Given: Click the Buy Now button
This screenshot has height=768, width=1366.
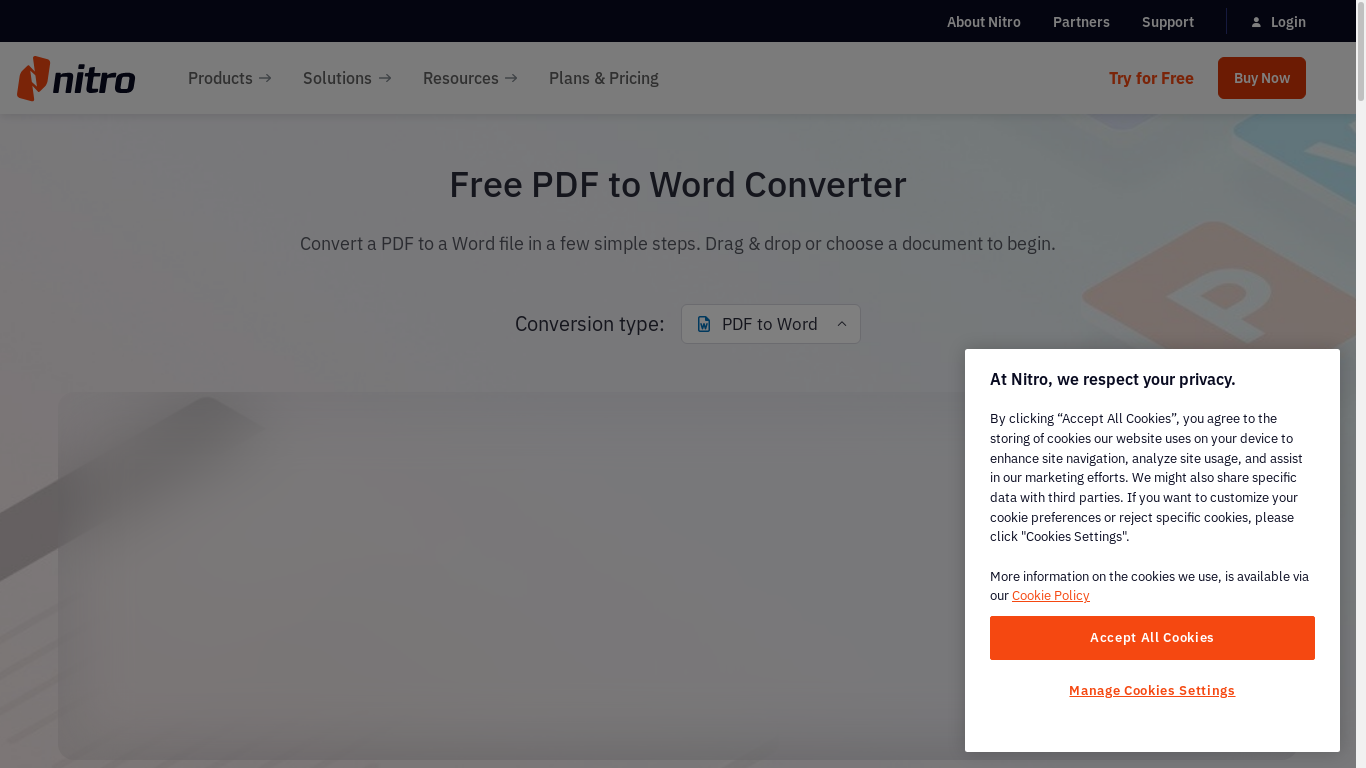Looking at the screenshot, I should pos(1262,78).
